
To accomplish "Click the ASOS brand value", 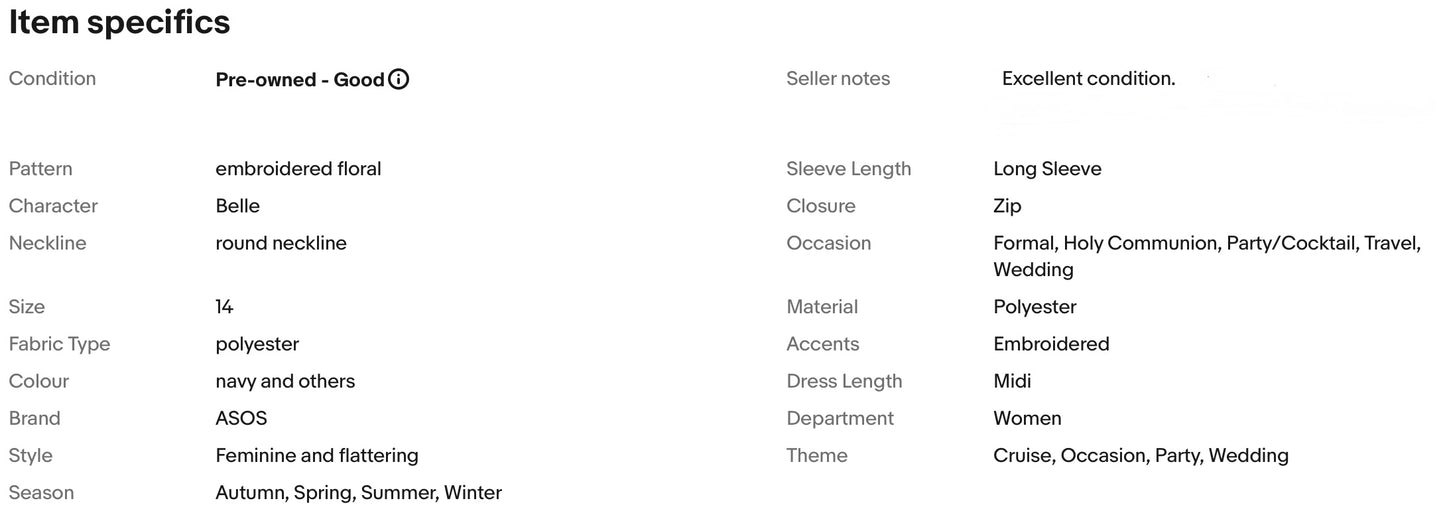I will (x=241, y=418).
